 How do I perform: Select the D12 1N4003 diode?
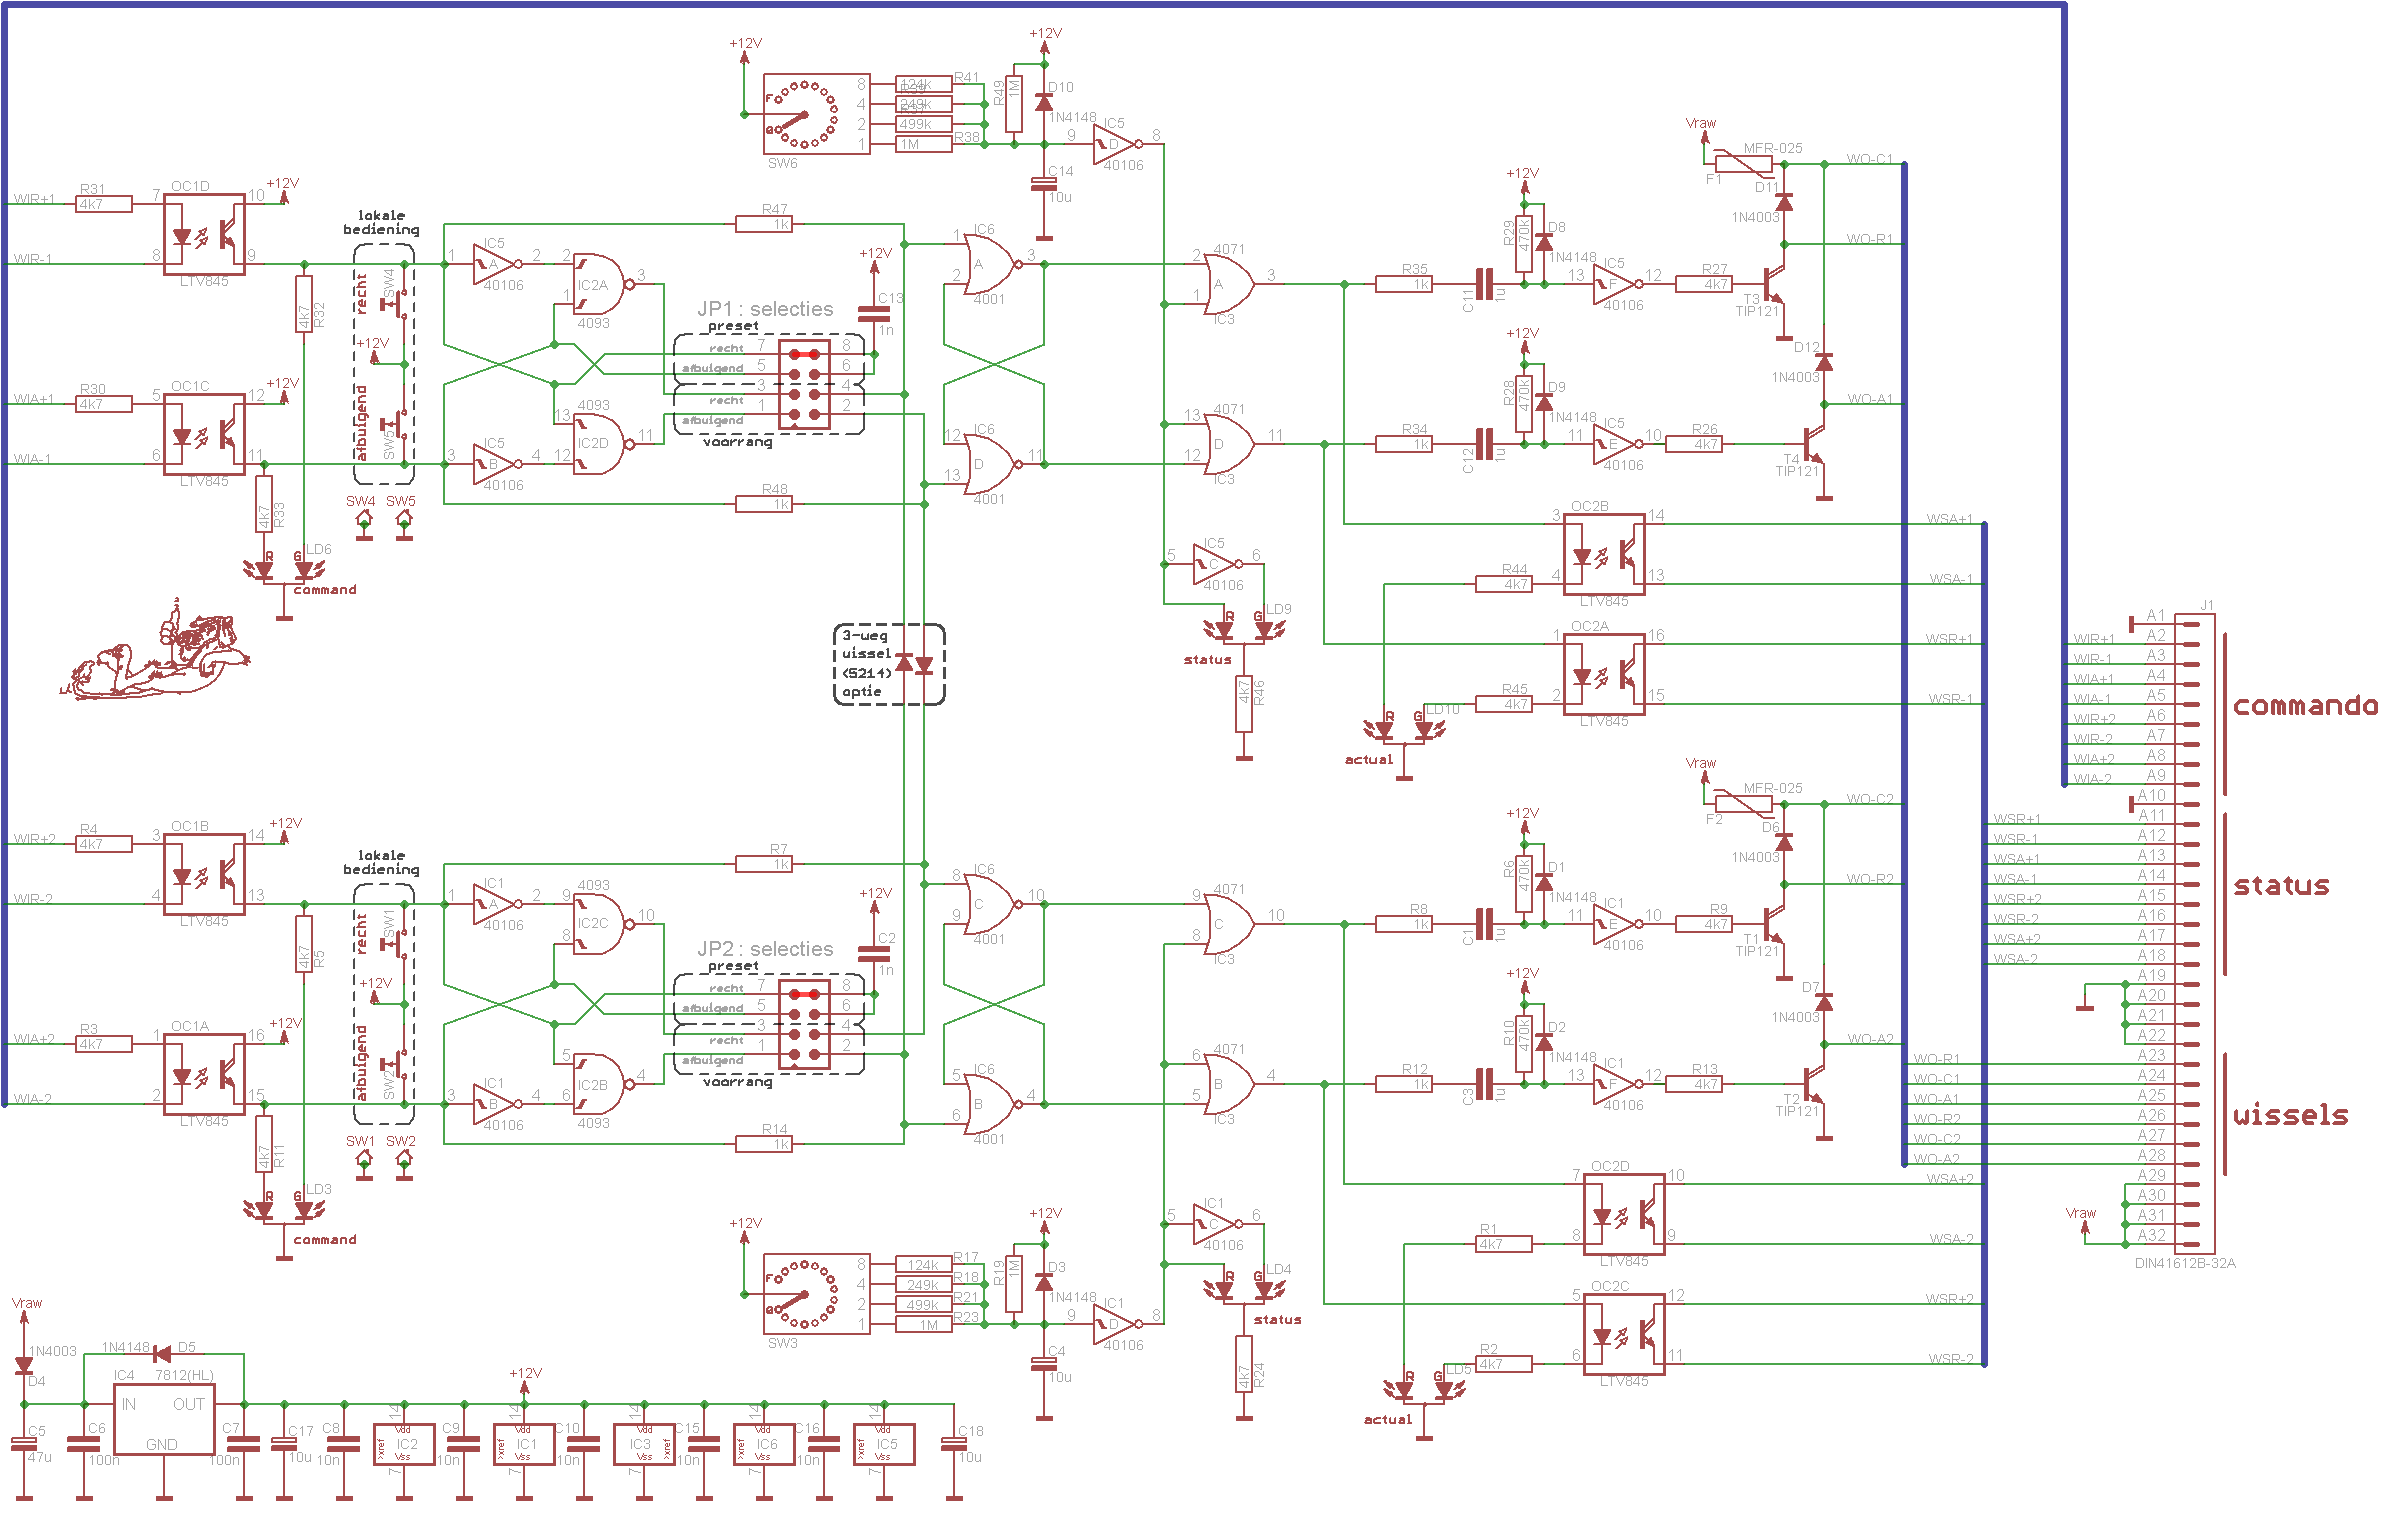1824,362
